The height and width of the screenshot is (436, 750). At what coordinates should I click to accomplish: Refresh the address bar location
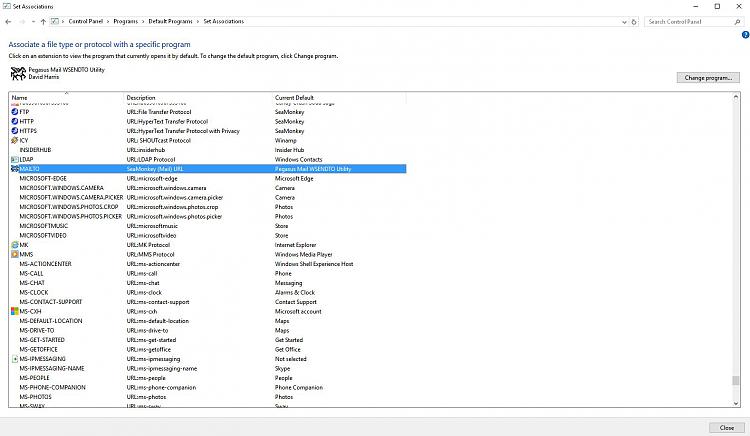tap(634, 22)
